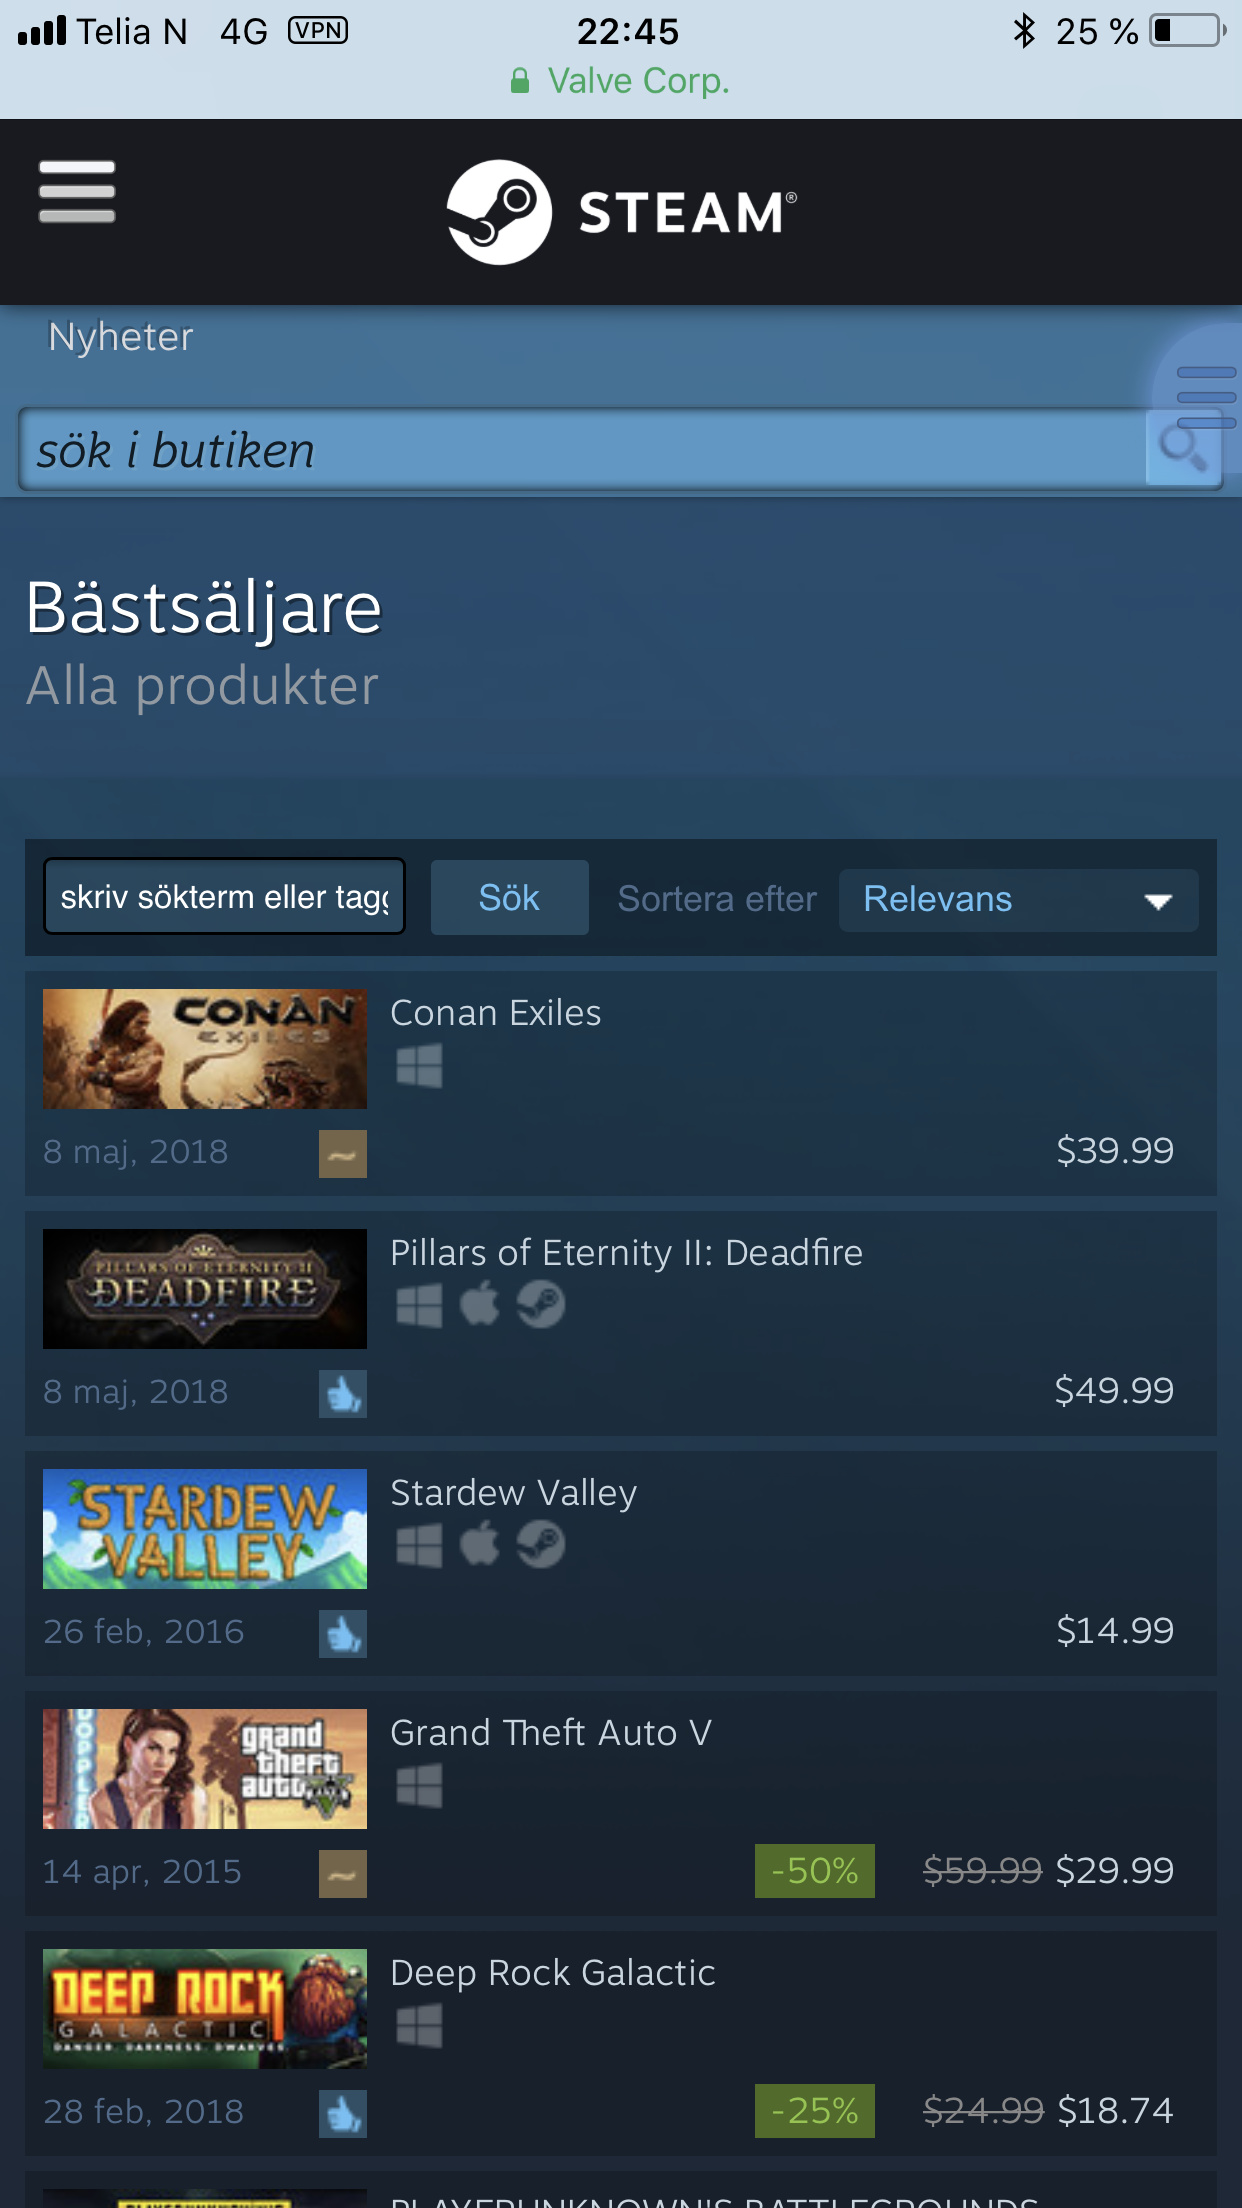The height and width of the screenshot is (2208, 1242).
Task: Click the Mac platform icon under Stardew Valley
Action: (480, 1545)
